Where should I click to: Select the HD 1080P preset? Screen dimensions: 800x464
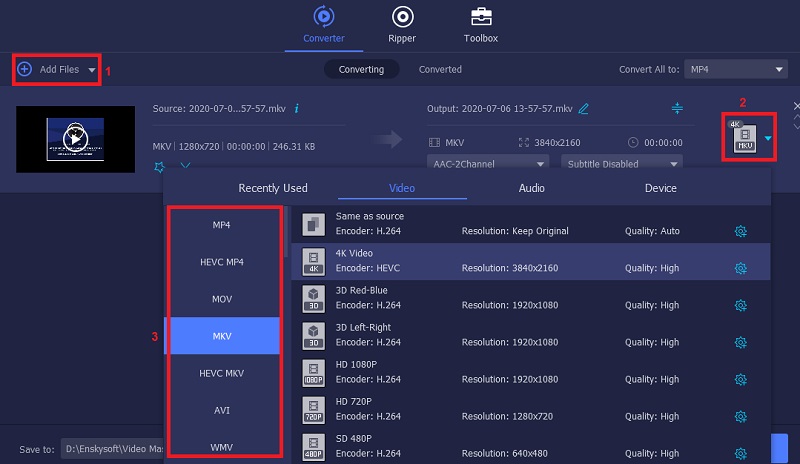tap(531, 372)
